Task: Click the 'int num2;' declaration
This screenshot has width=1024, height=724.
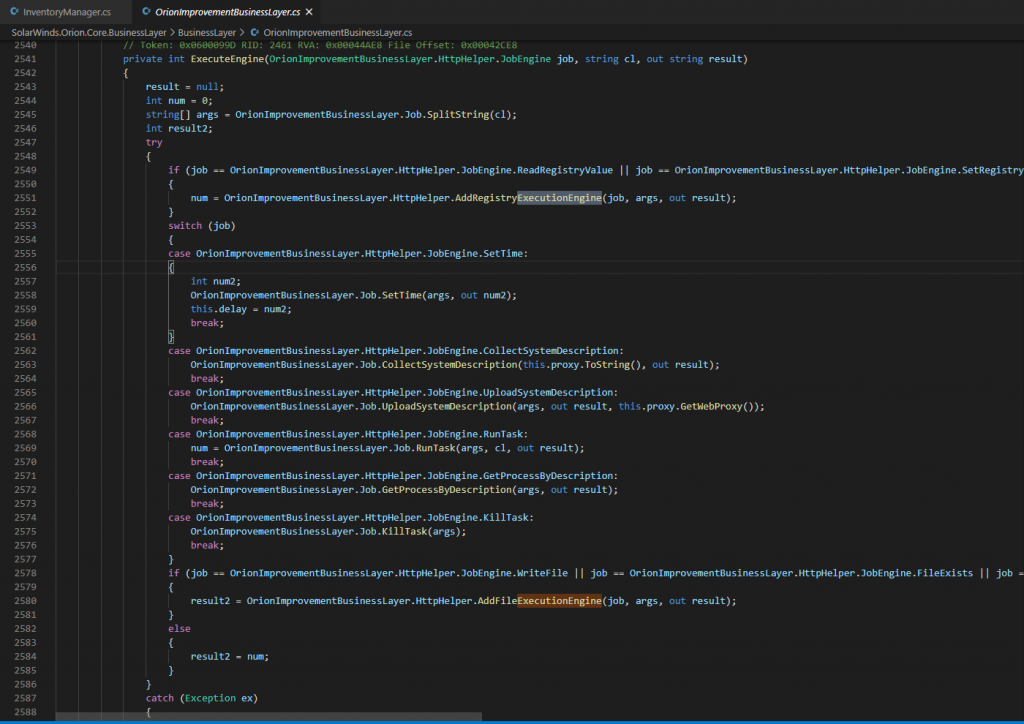Action: click(x=216, y=281)
